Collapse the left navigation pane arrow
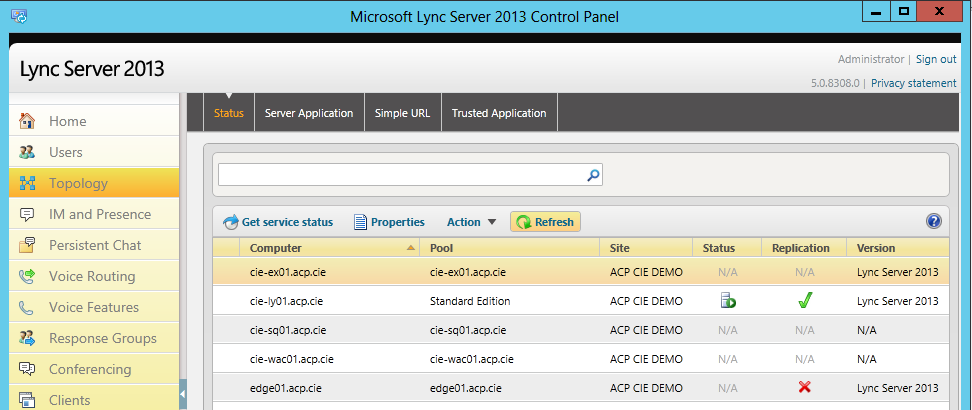 [x=183, y=394]
